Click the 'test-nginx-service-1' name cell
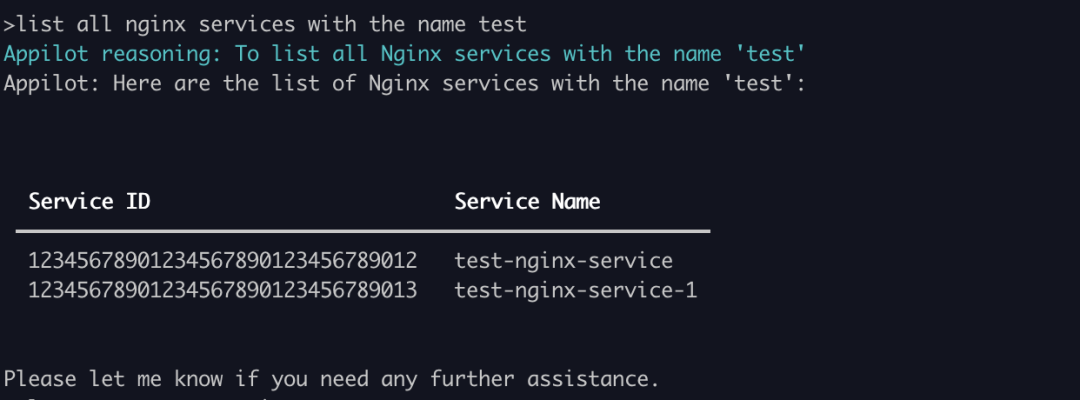Image resolution: width=1080 pixels, height=400 pixels. pyautogui.click(x=576, y=291)
